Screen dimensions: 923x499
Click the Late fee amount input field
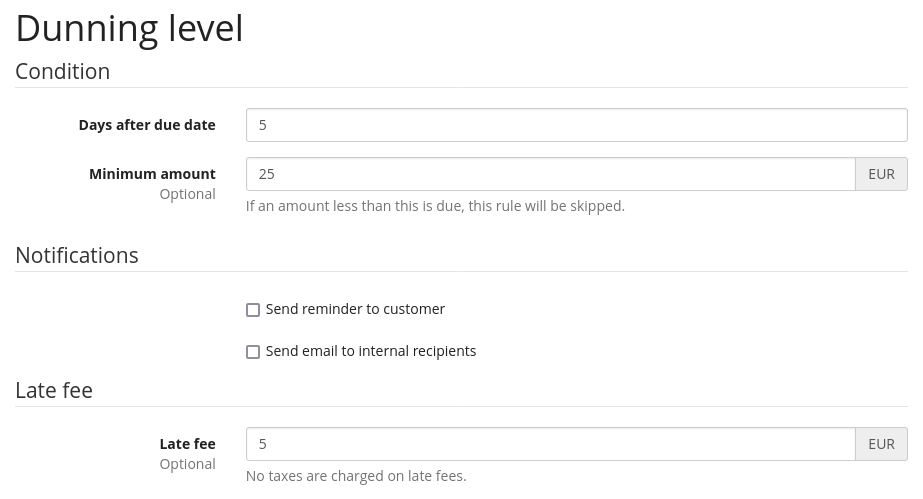tap(550, 444)
